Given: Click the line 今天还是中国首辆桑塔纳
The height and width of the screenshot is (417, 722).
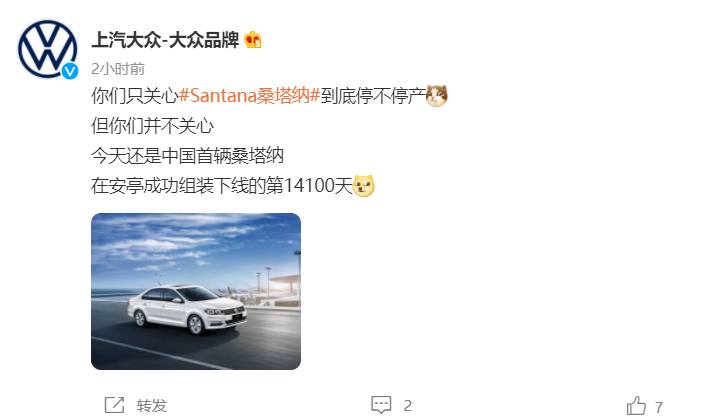Looking at the screenshot, I should [x=187, y=156].
